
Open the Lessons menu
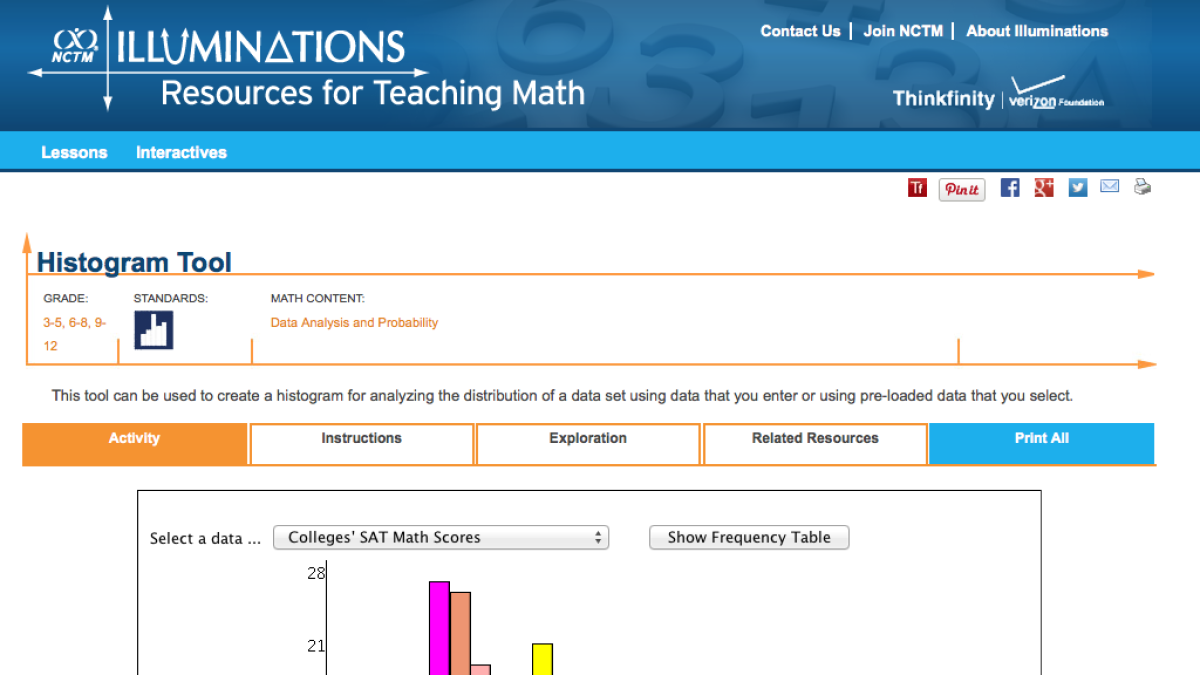coord(74,152)
